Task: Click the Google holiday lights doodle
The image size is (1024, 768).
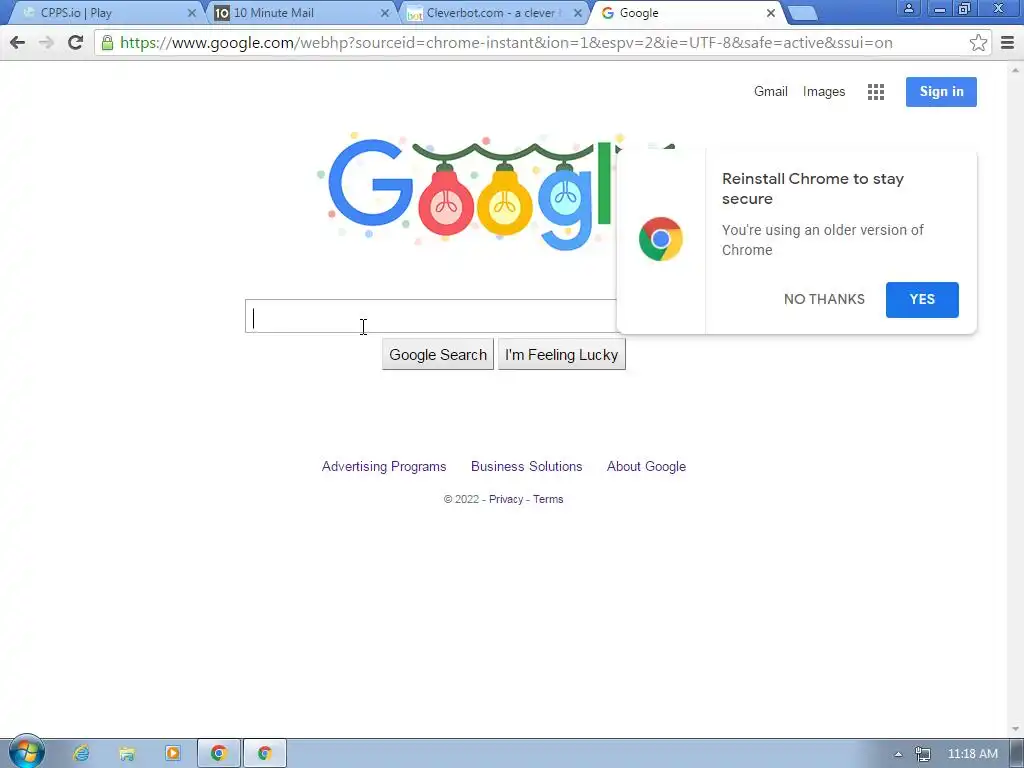Action: (466, 191)
